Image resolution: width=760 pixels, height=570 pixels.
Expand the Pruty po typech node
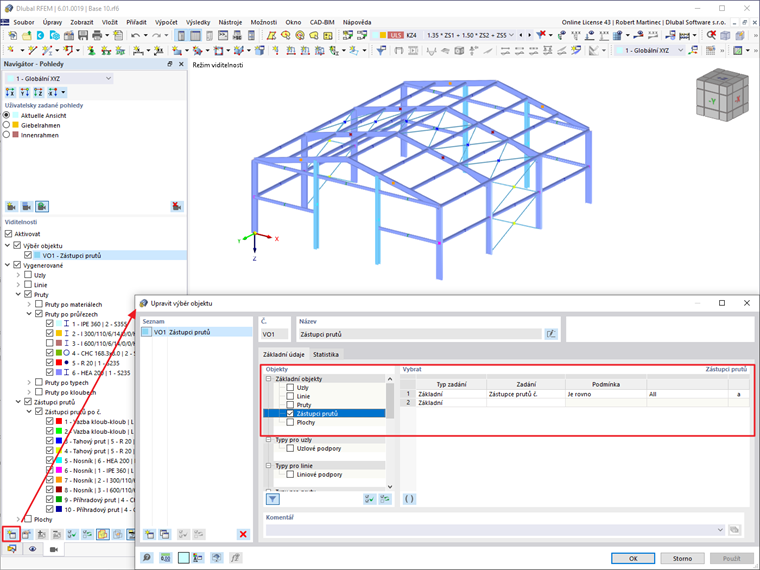tap(29, 382)
